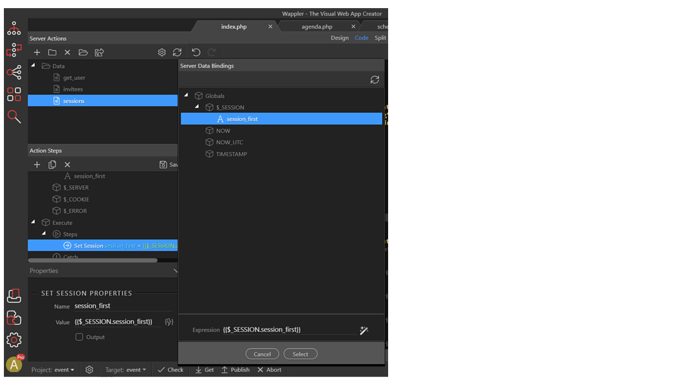690x388 pixels.
Task: Switch to the index.php tab
Action: click(x=234, y=27)
